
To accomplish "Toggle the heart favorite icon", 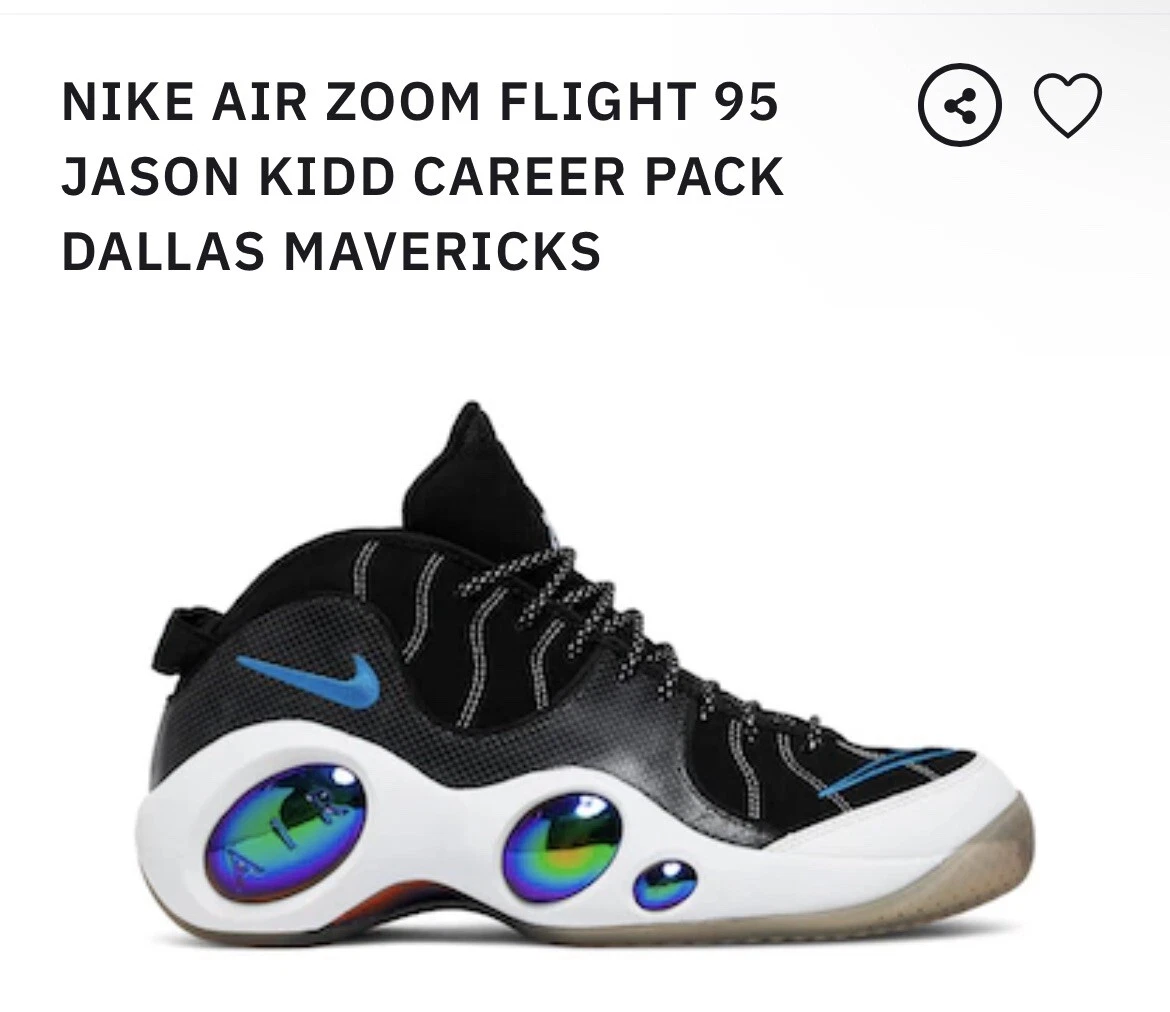I will point(1067,105).
